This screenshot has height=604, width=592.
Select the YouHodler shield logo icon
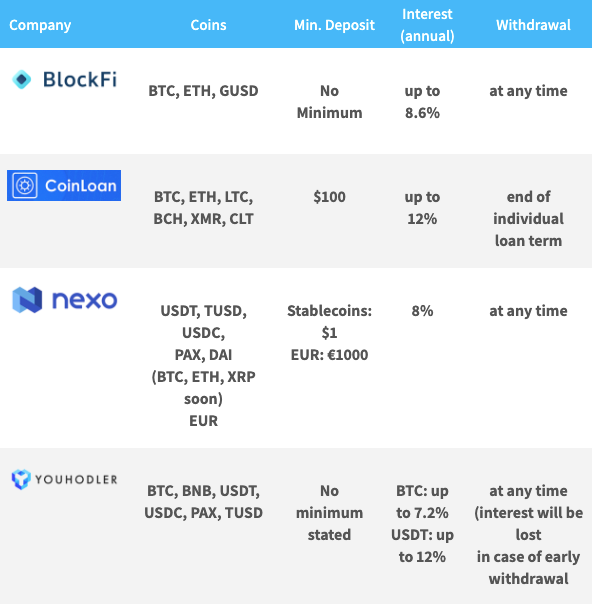(21, 479)
